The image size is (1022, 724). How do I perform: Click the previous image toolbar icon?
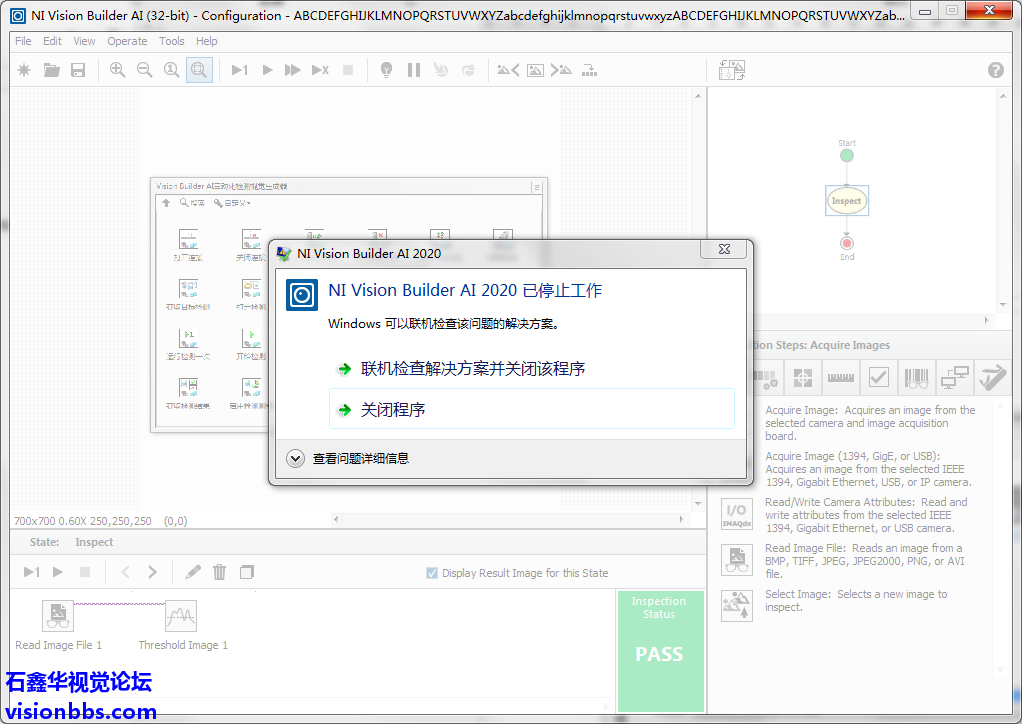coord(508,70)
